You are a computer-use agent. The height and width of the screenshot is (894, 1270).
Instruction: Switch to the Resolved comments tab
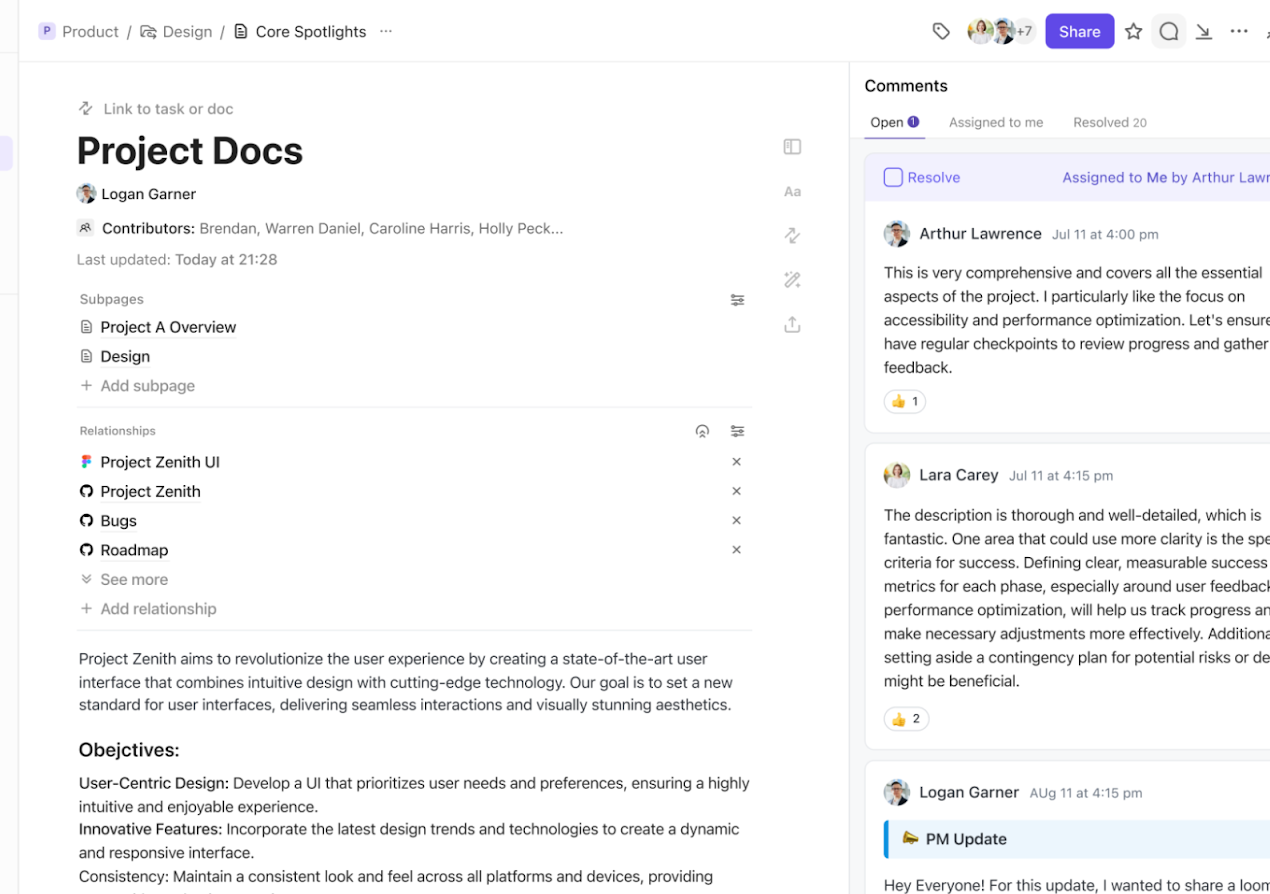pyautogui.click(x=1109, y=122)
